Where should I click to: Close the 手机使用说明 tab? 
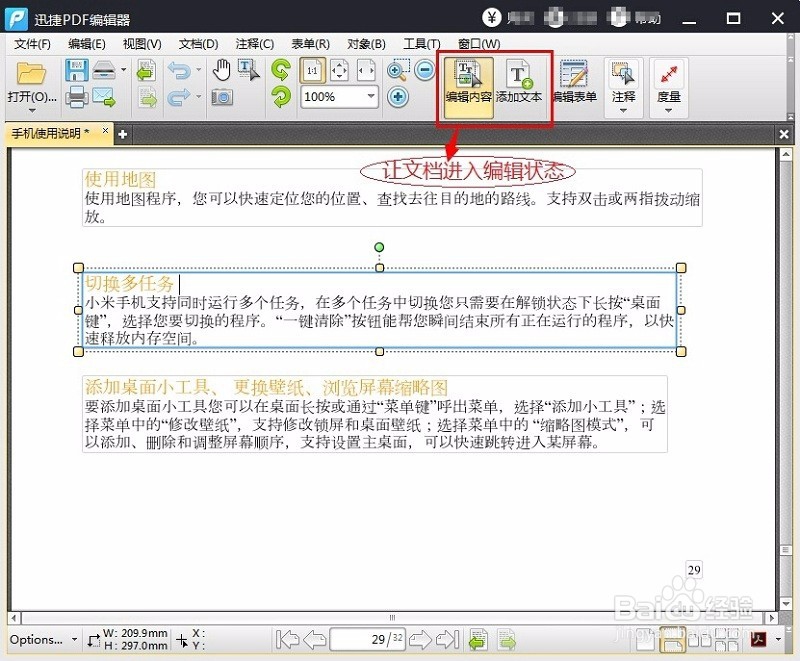(x=105, y=131)
